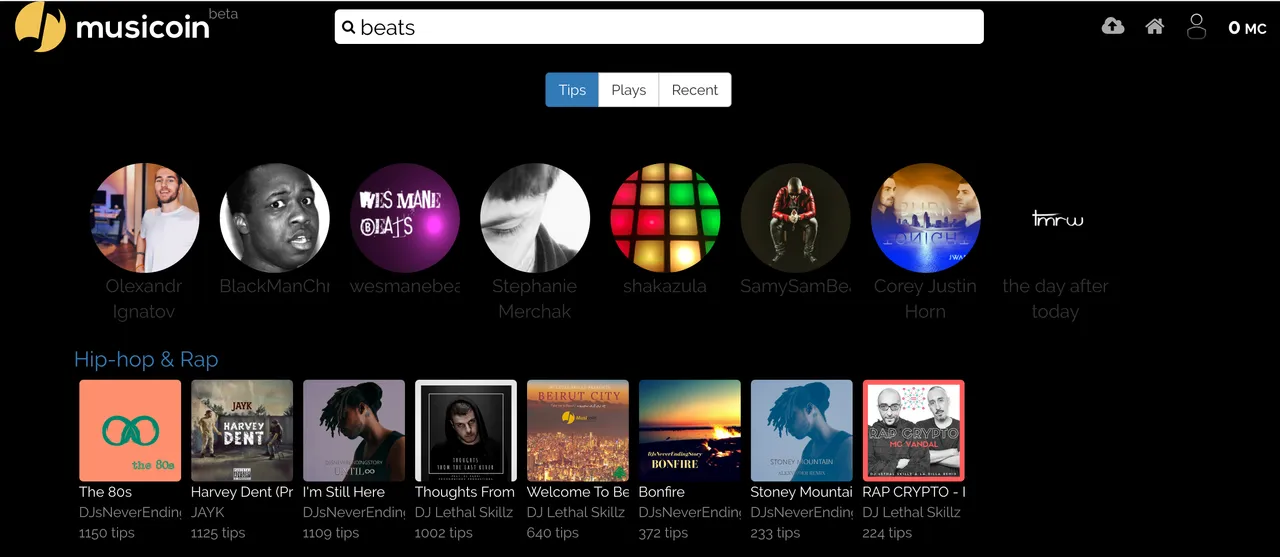Image resolution: width=1280 pixels, height=557 pixels.
Task: Click the Corey Justin Horn name
Action: point(925,299)
